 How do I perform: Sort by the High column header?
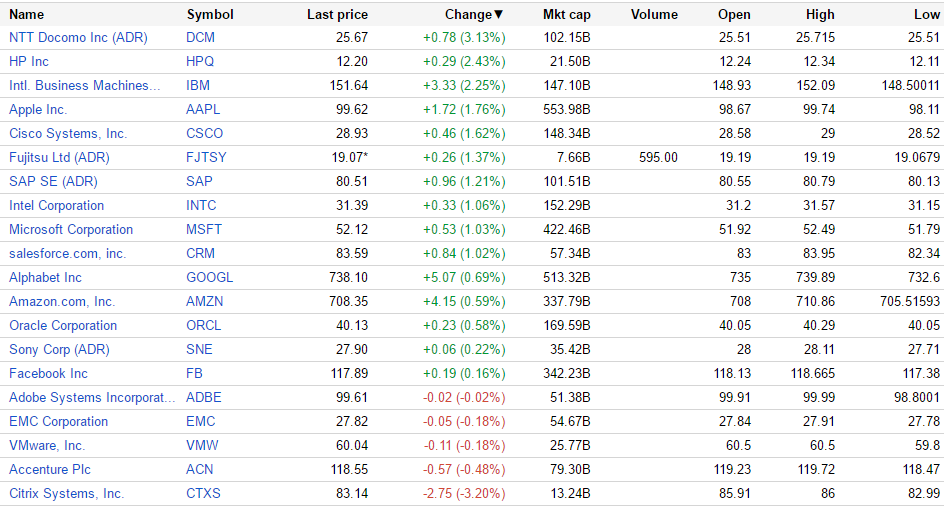820,15
